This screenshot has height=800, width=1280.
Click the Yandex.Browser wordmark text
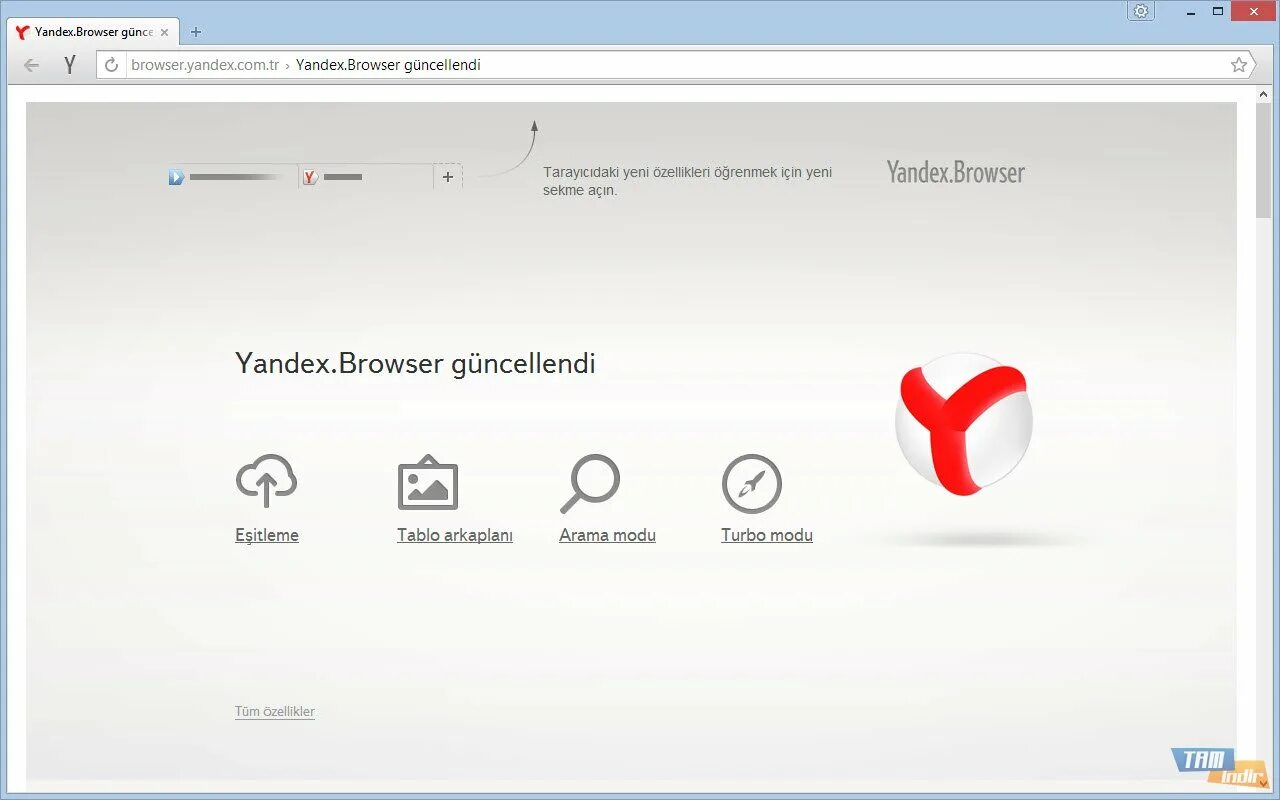coord(956,172)
